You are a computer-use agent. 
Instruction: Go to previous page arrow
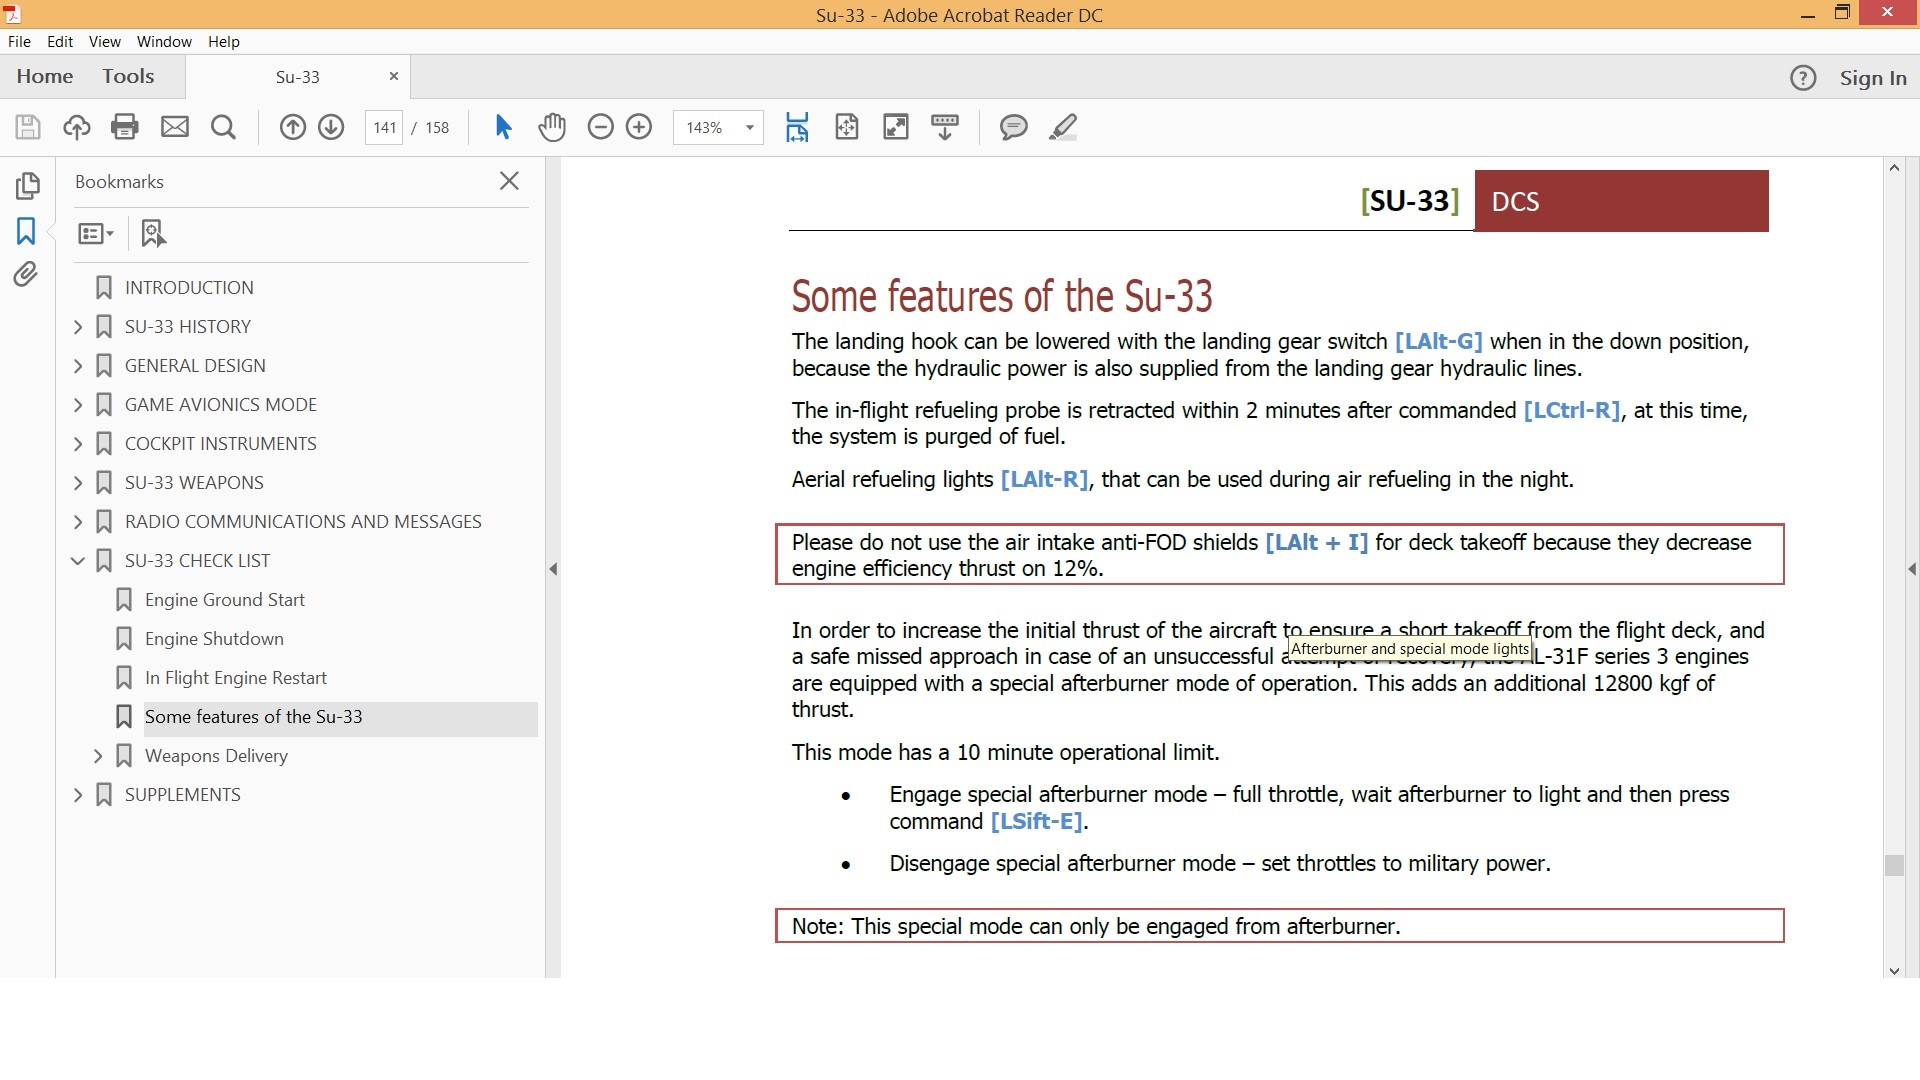[292, 127]
